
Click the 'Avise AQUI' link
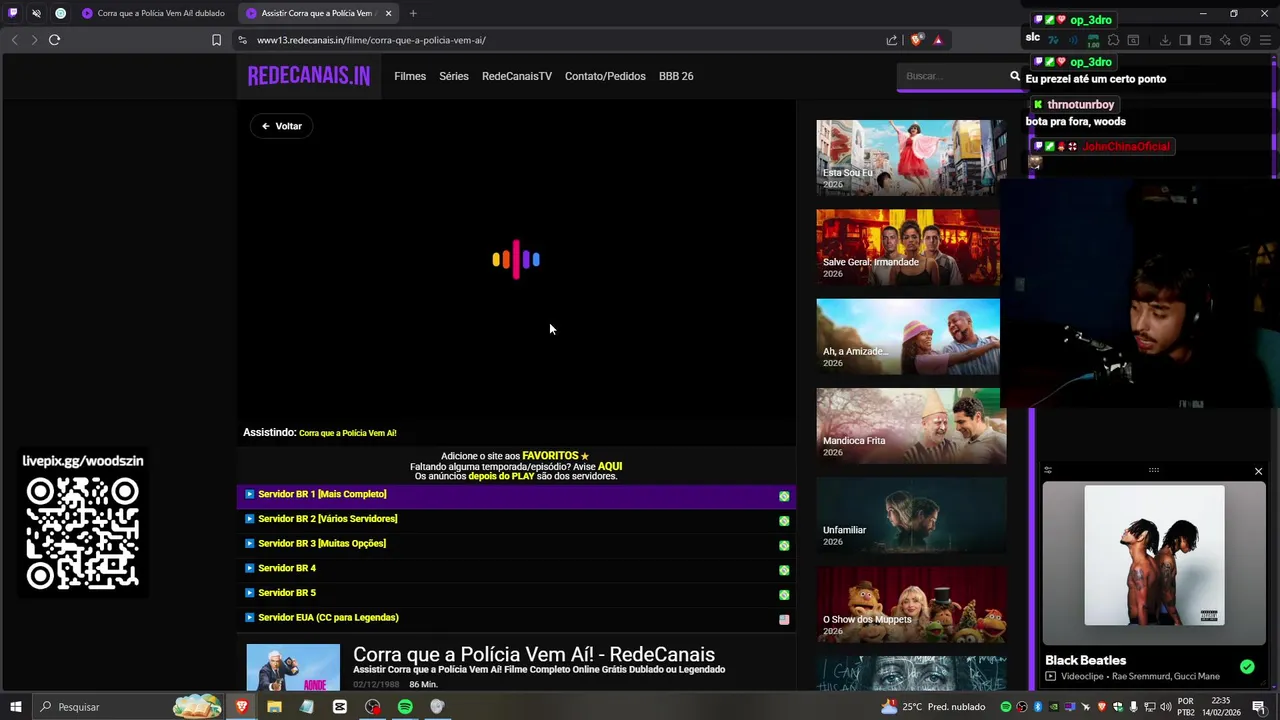pos(610,466)
